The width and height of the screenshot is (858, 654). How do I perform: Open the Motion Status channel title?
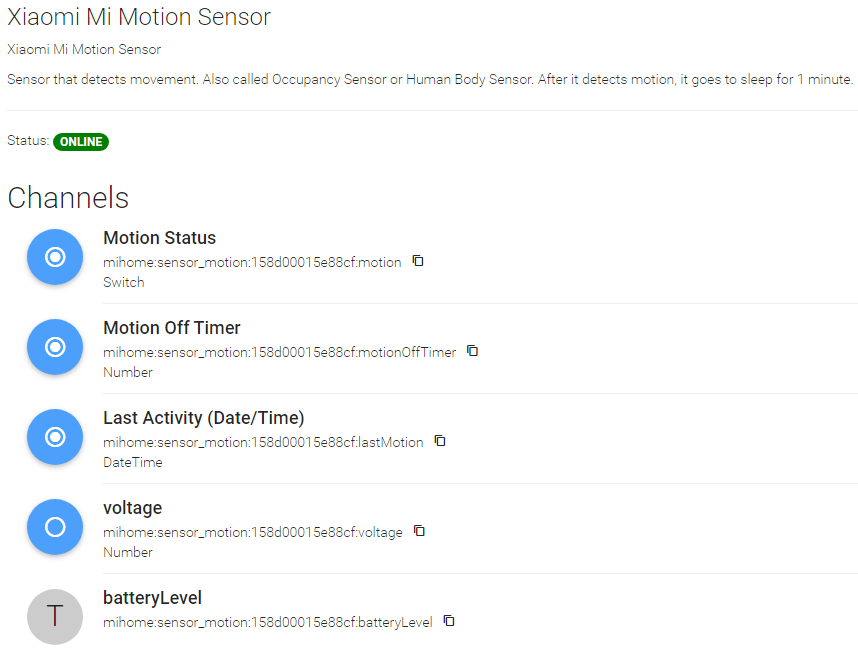point(160,238)
